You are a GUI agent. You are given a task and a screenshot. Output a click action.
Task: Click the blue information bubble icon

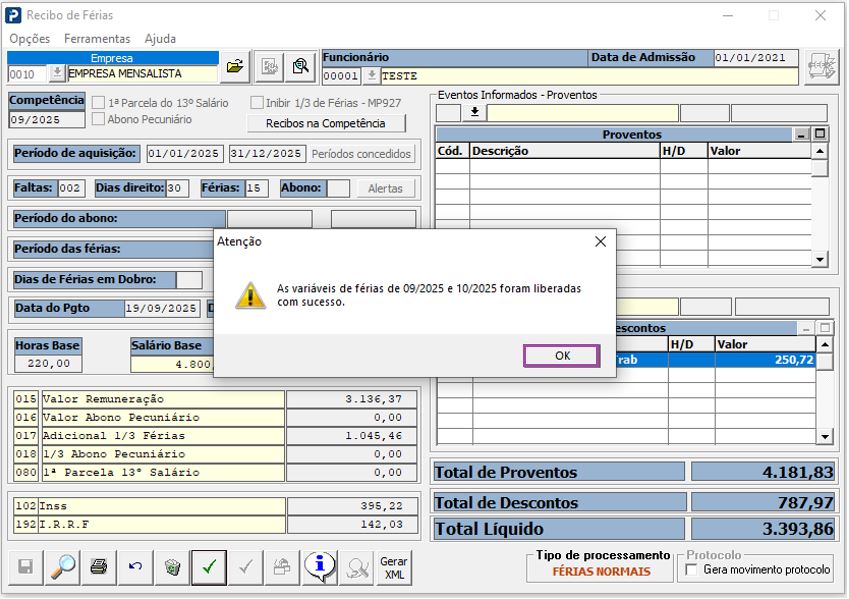coord(319,567)
